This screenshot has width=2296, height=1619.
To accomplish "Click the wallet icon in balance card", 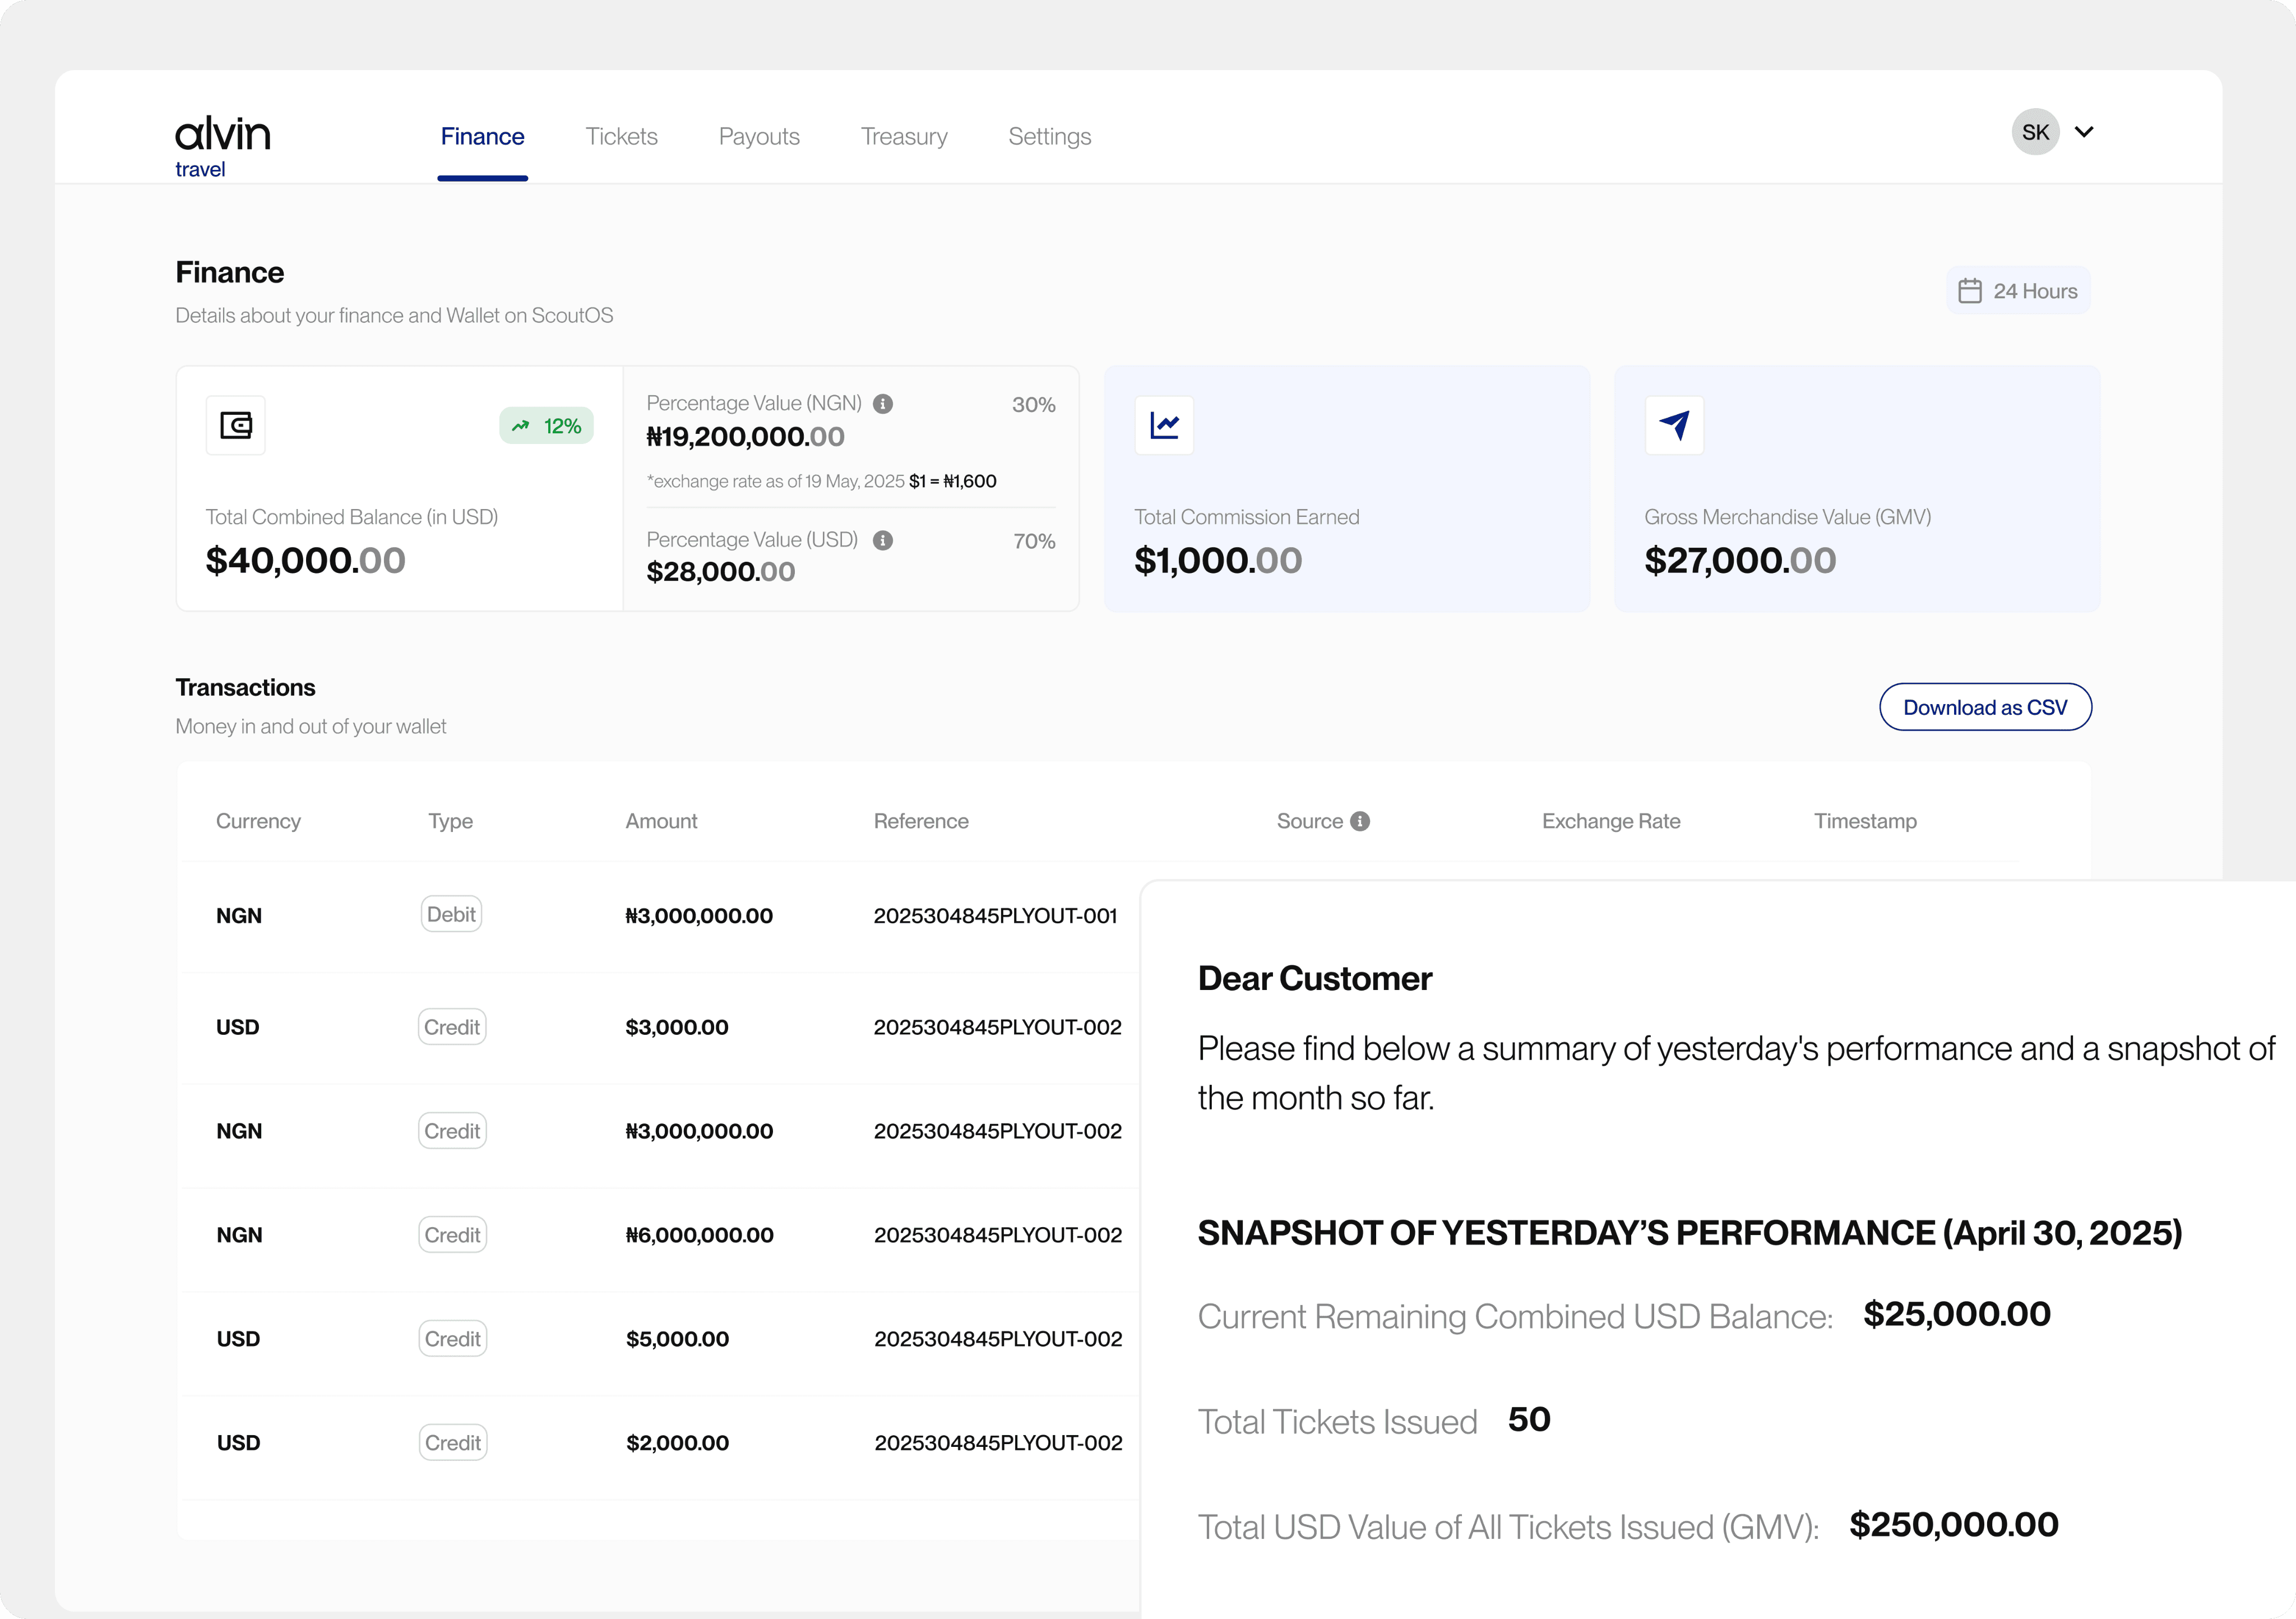I will (236, 426).
